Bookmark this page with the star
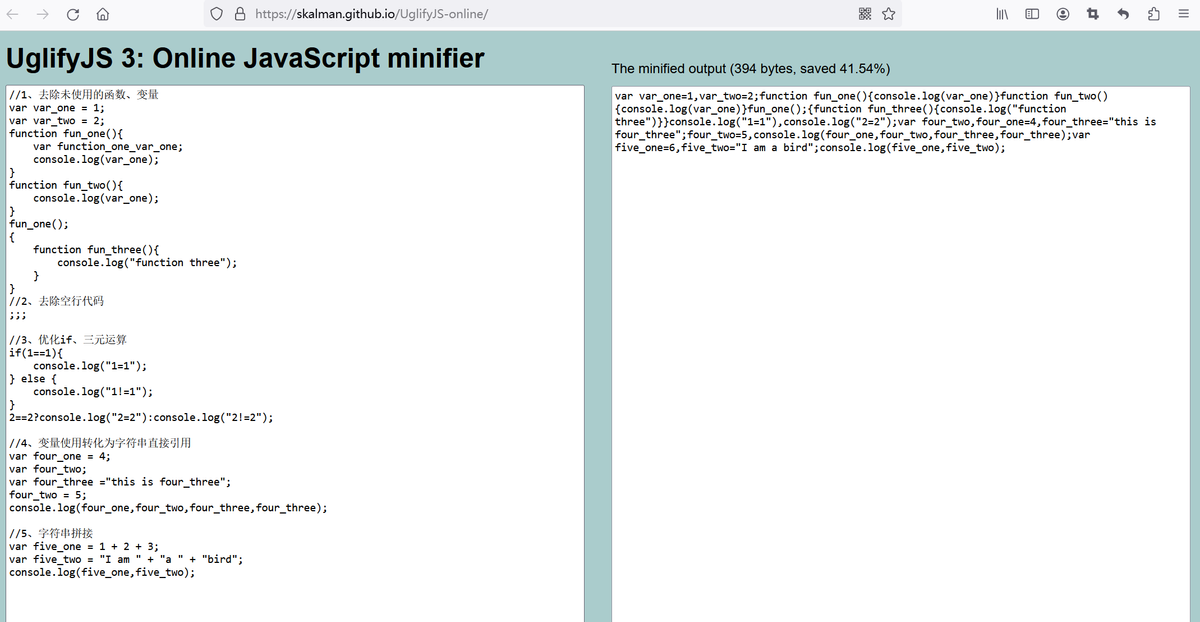The height and width of the screenshot is (622, 1200). 888,14
